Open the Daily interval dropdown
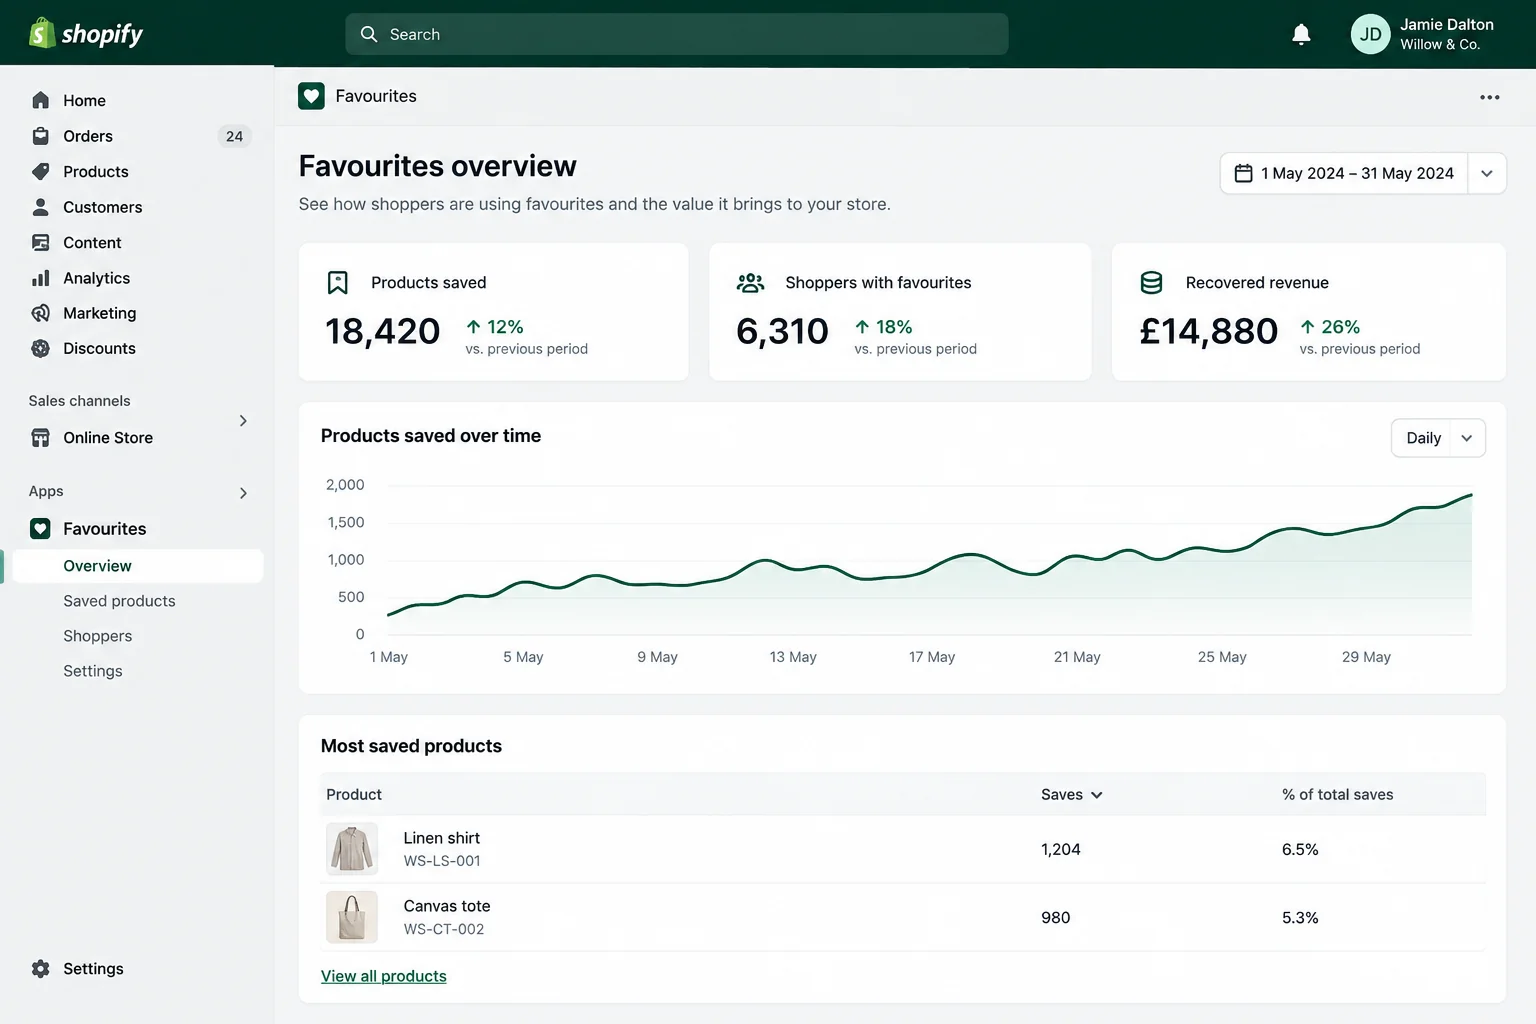 [1438, 438]
